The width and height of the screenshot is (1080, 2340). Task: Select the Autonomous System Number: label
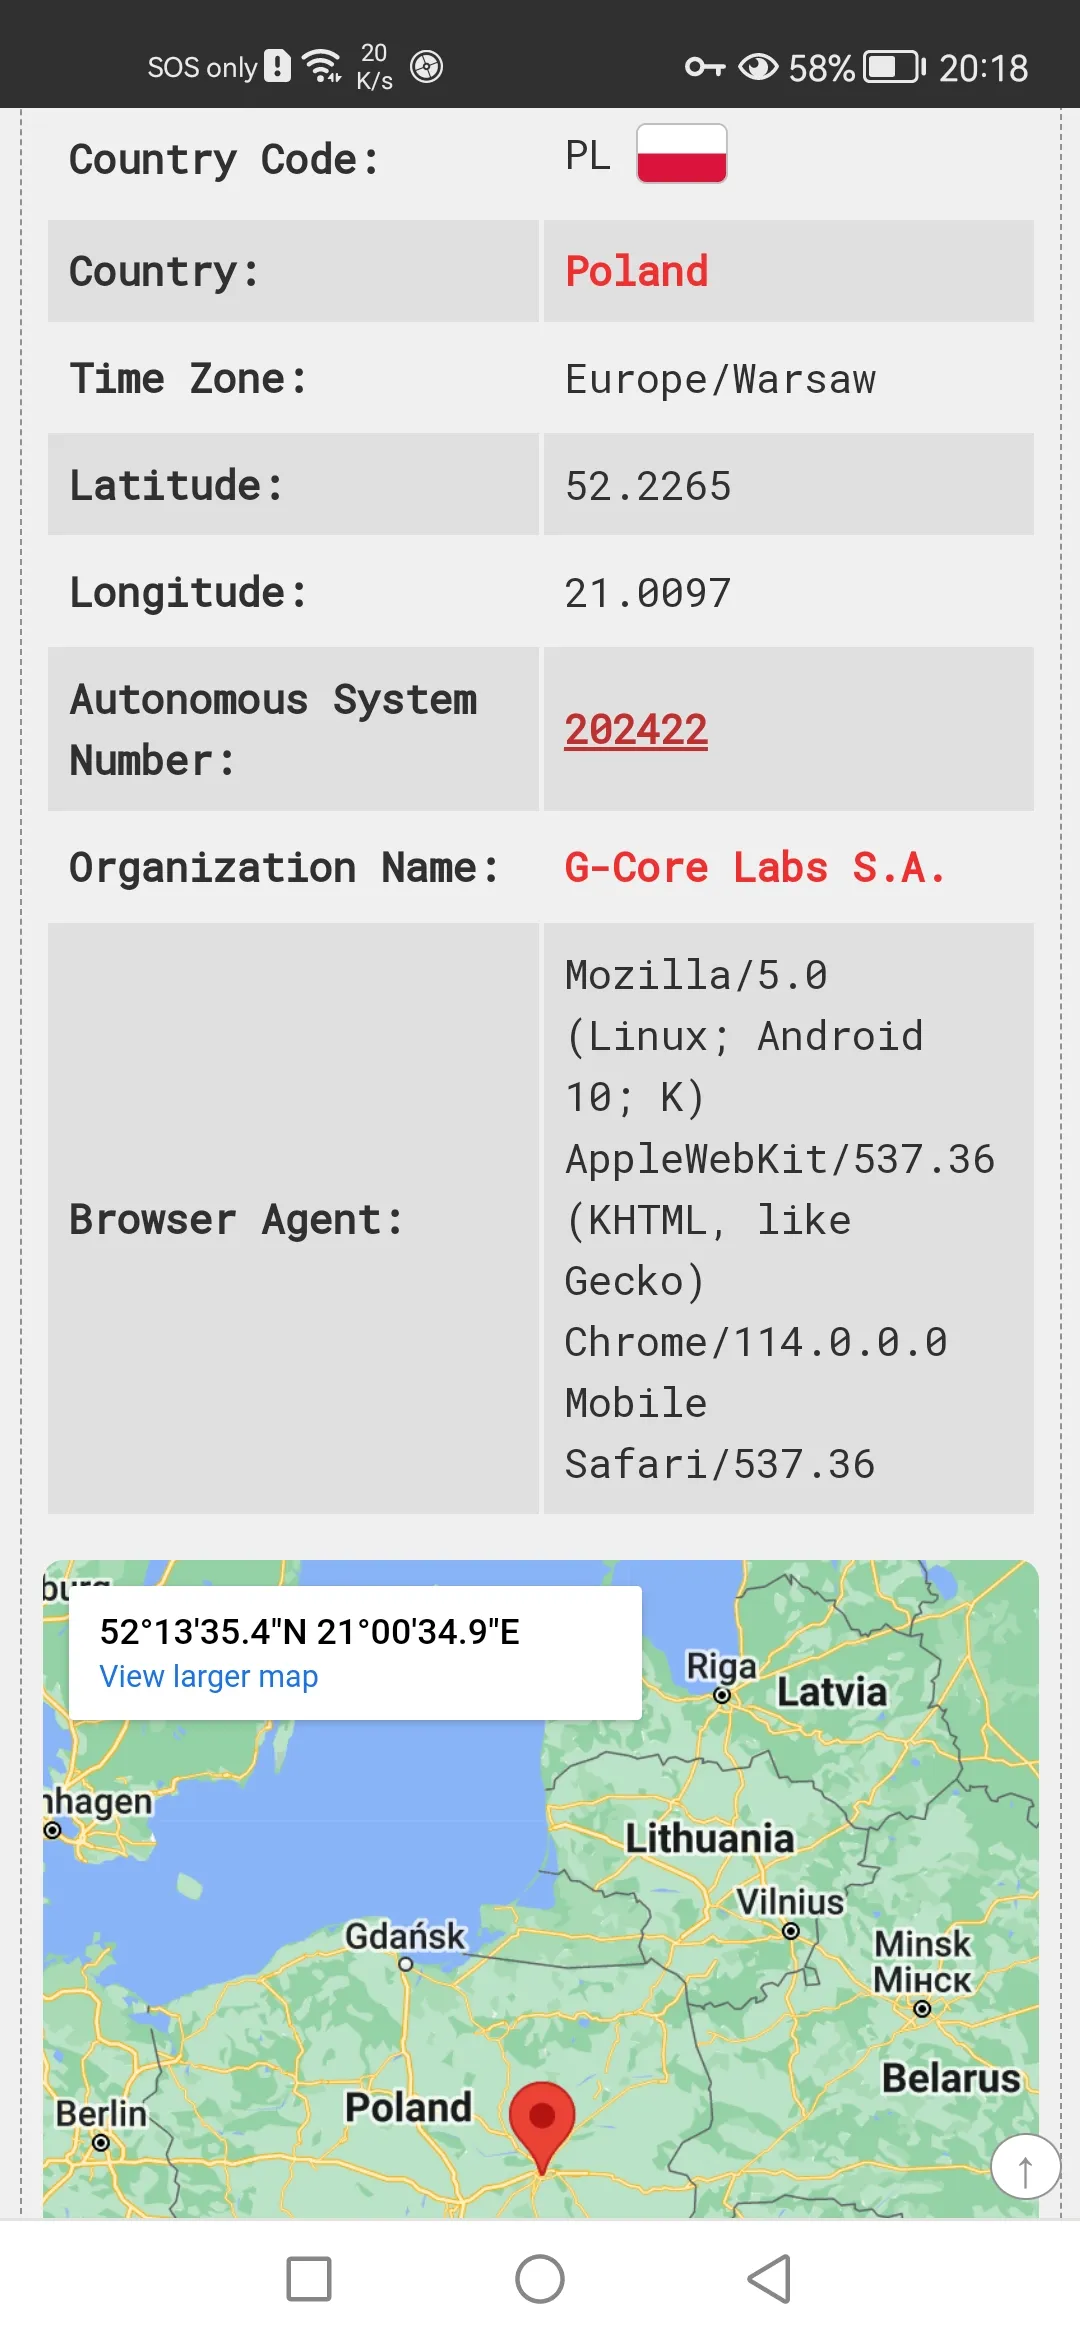(273, 729)
